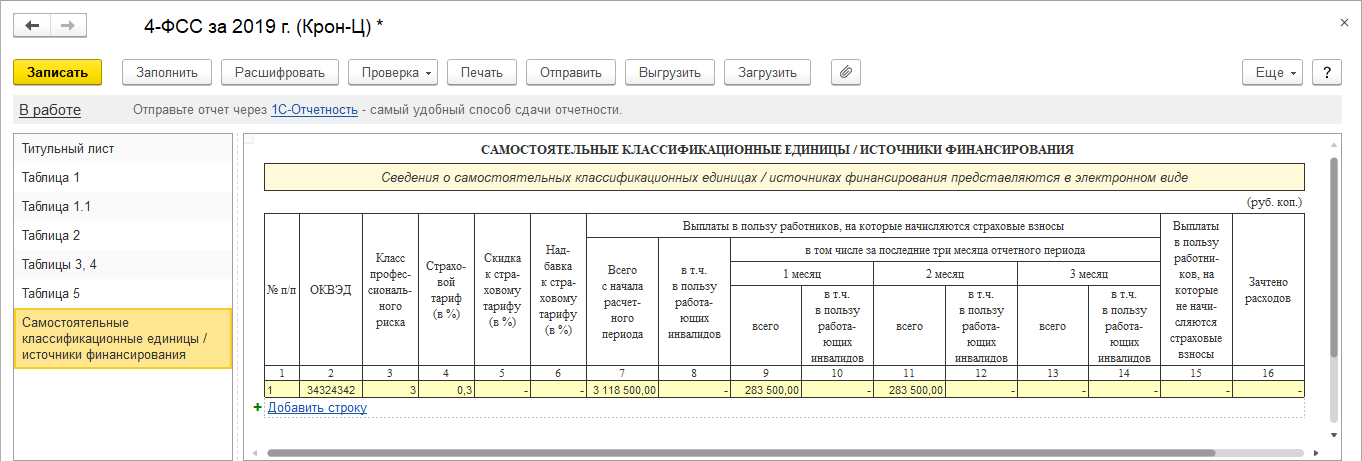
Task: Switch to Таблица 1 section
Action: coord(122,178)
